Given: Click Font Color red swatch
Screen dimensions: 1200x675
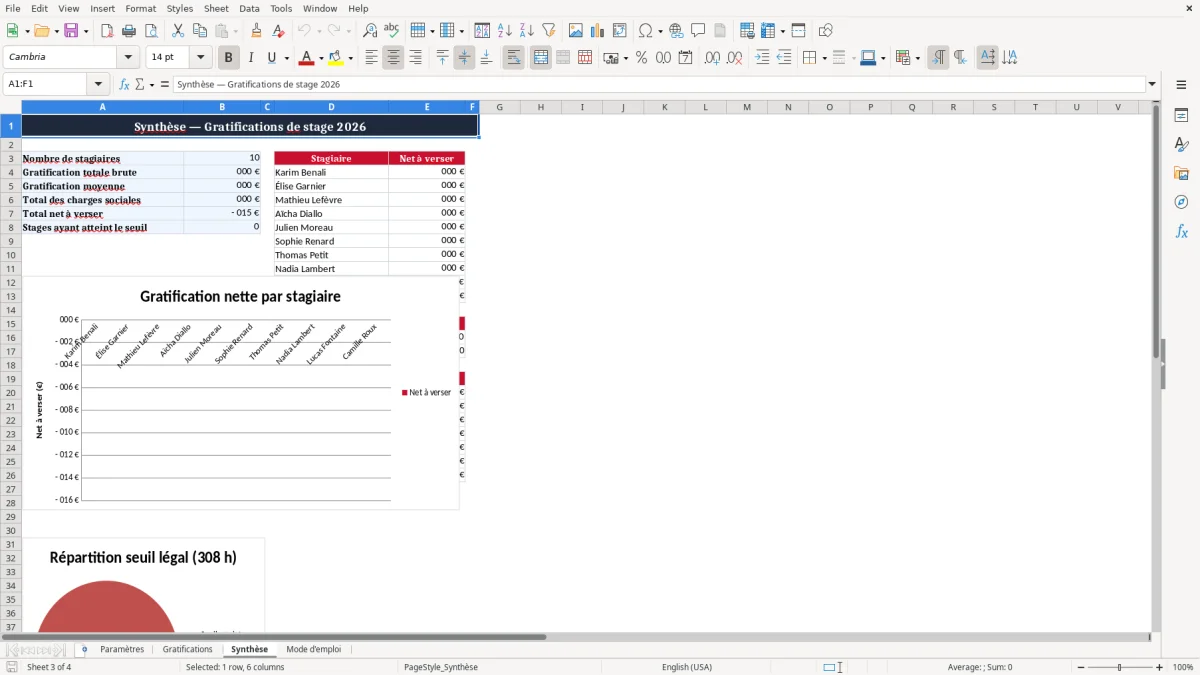Looking at the screenshot, I should pyautogui.click(x=306, y=58).
